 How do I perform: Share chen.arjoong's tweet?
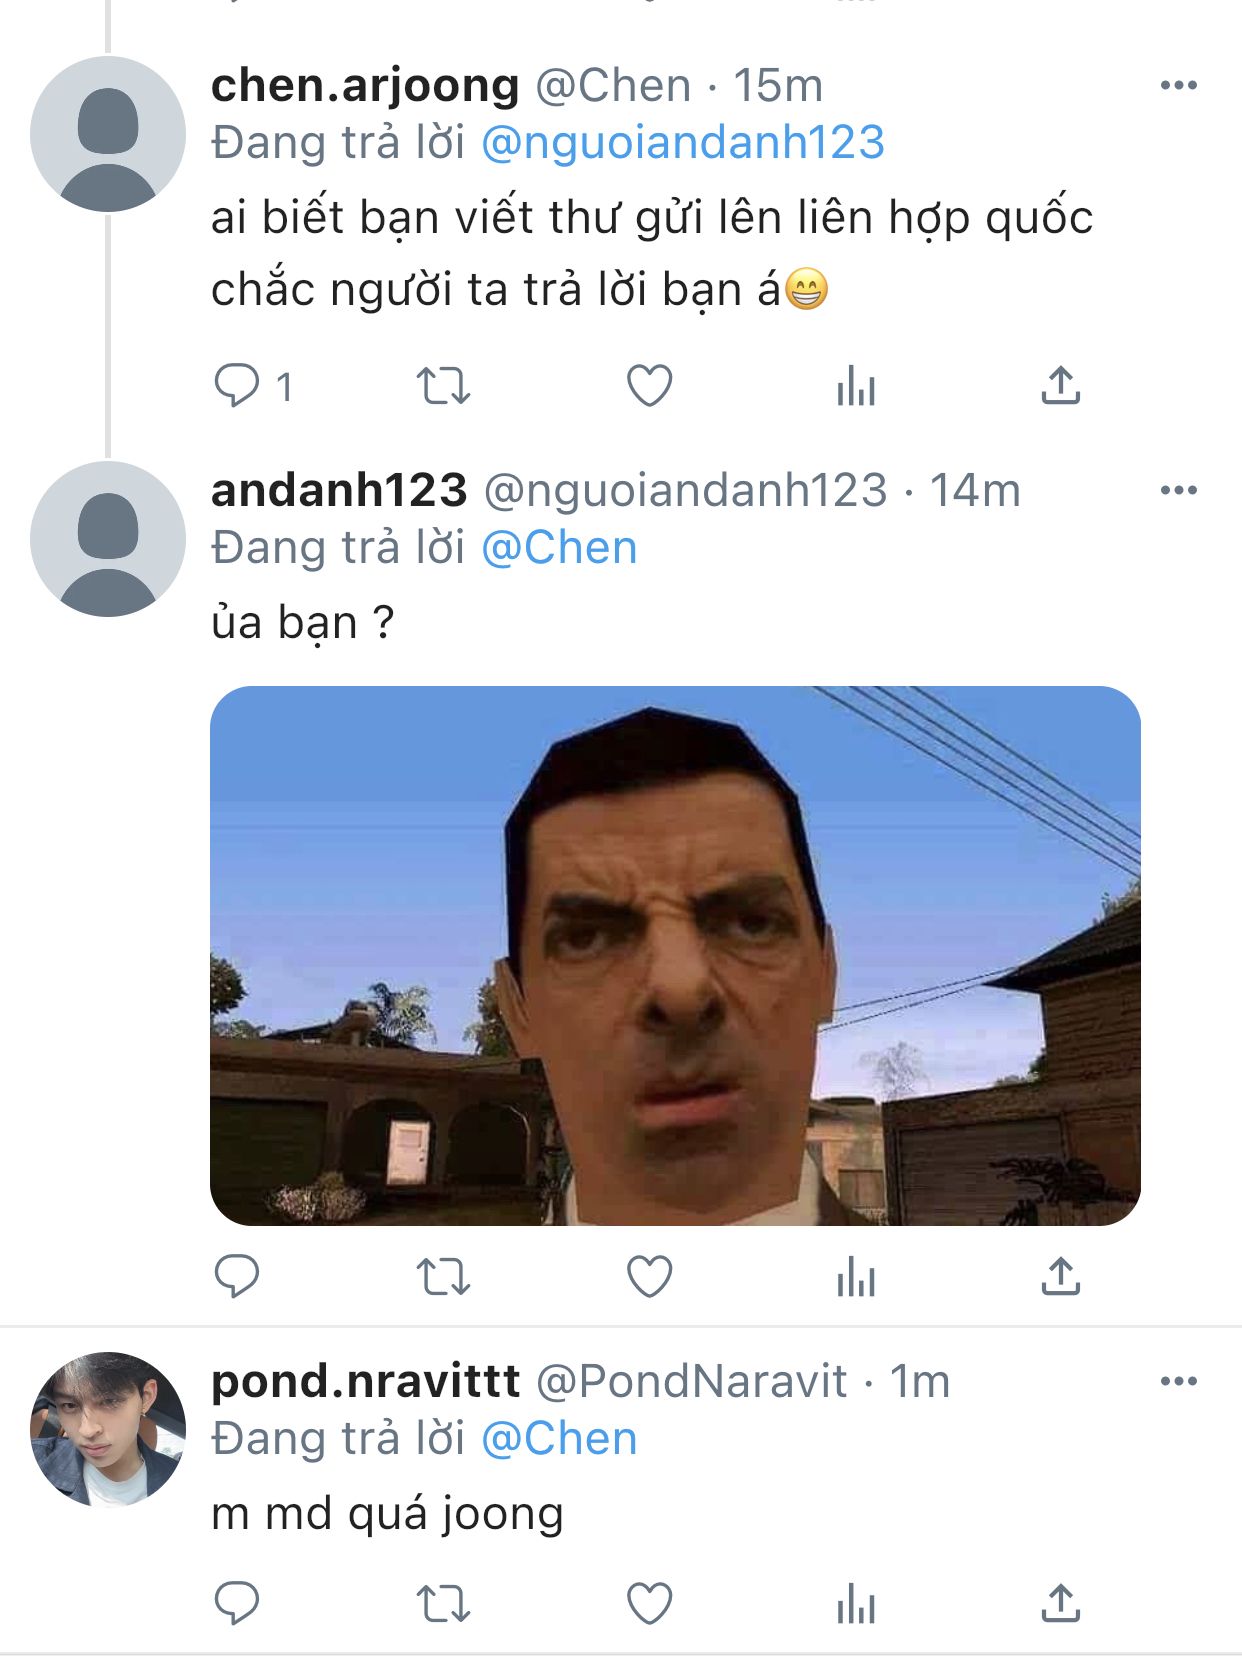[x=1061, y=386]
